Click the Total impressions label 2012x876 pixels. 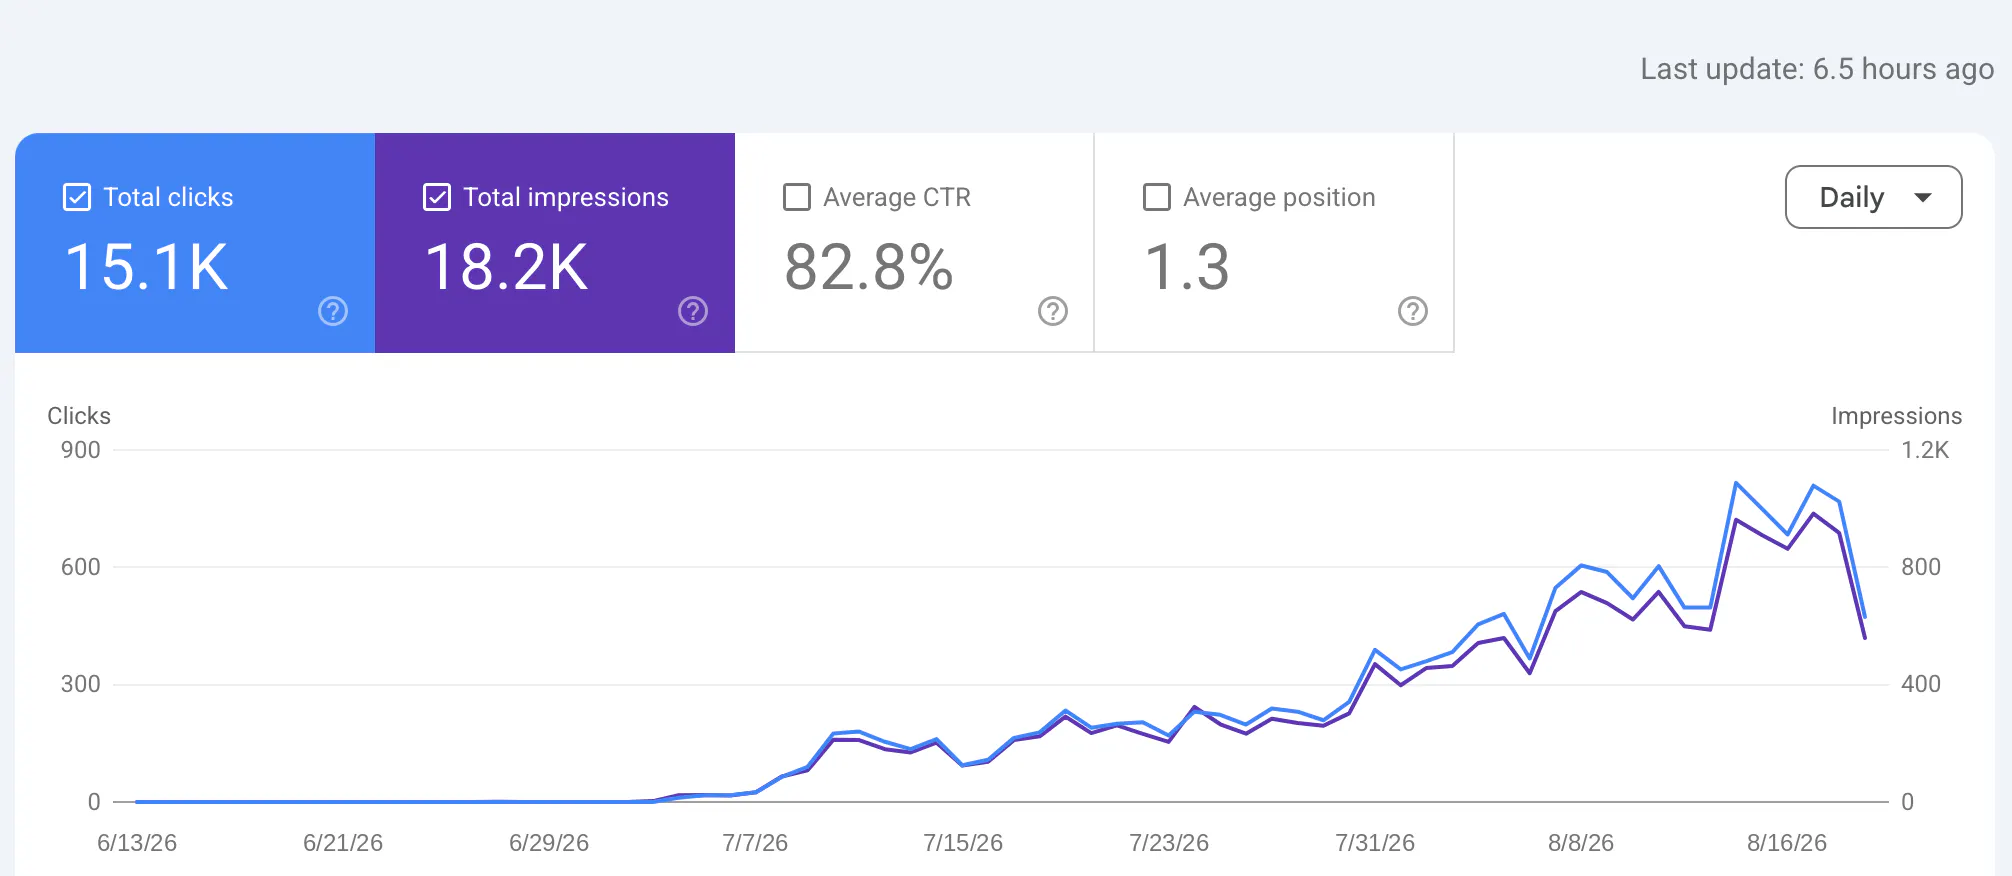[x=566, y=197]
